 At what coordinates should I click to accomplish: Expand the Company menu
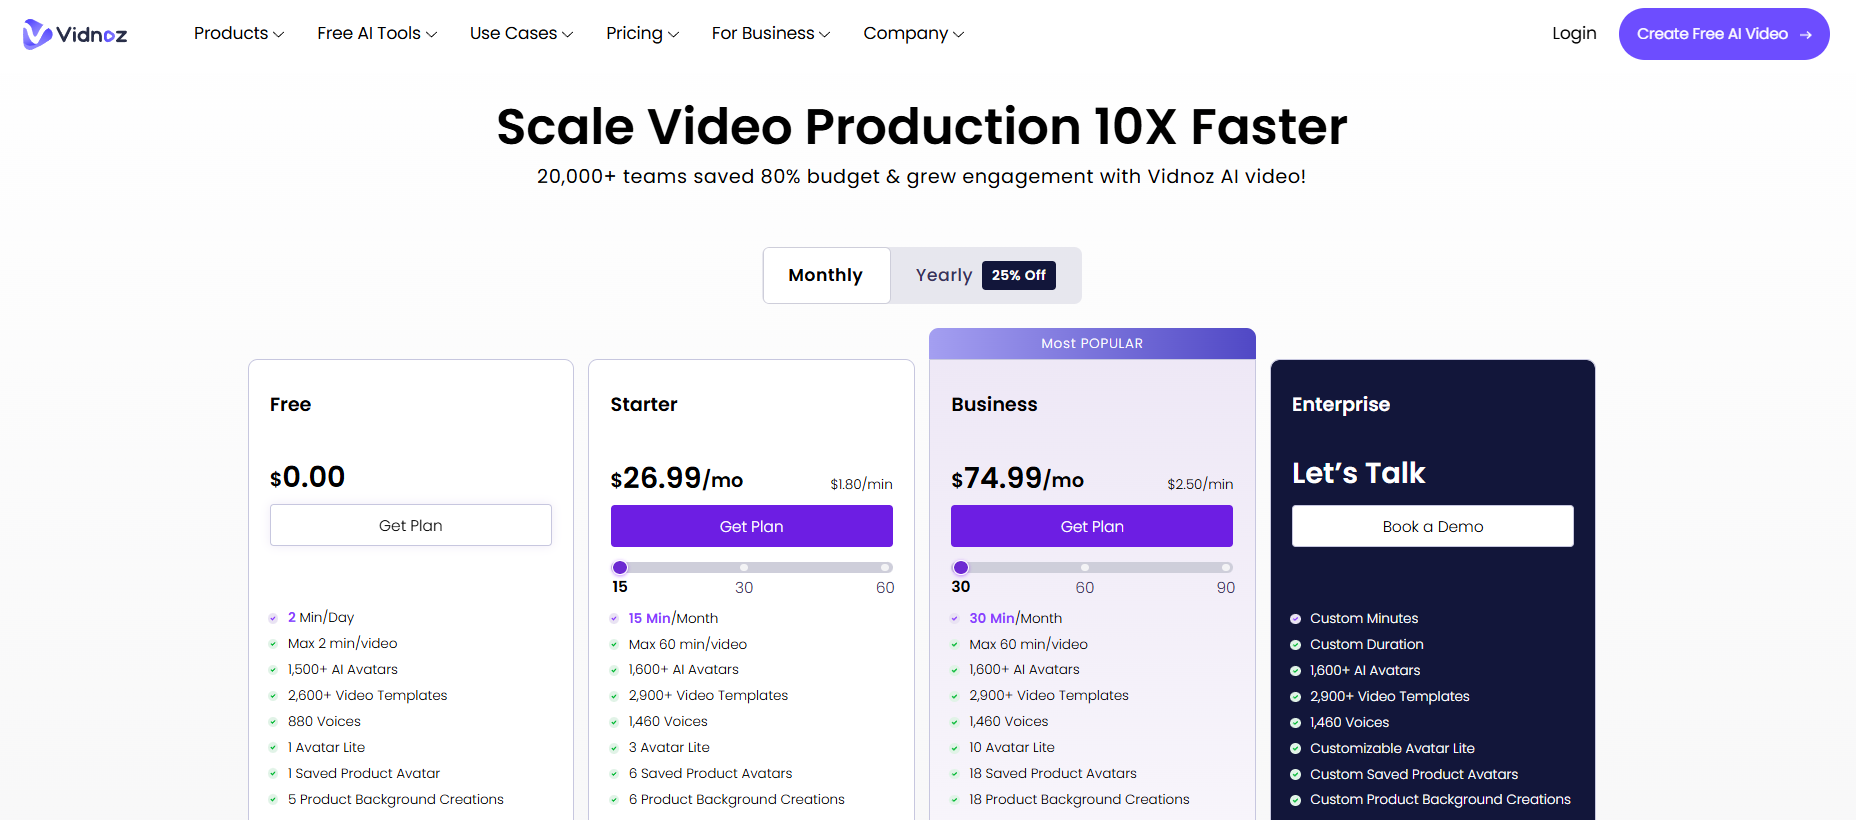[914, 33]
